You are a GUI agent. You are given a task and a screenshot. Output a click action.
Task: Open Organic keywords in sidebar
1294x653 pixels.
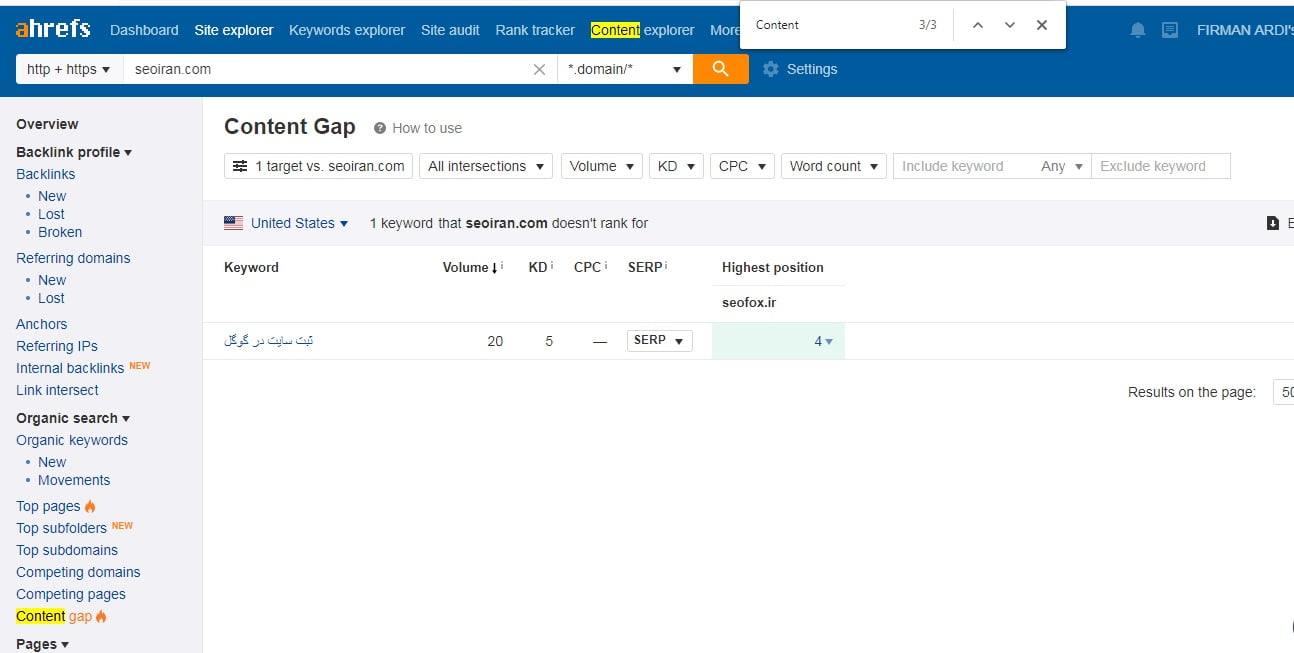pyautogui.click(x=72, y=440)
